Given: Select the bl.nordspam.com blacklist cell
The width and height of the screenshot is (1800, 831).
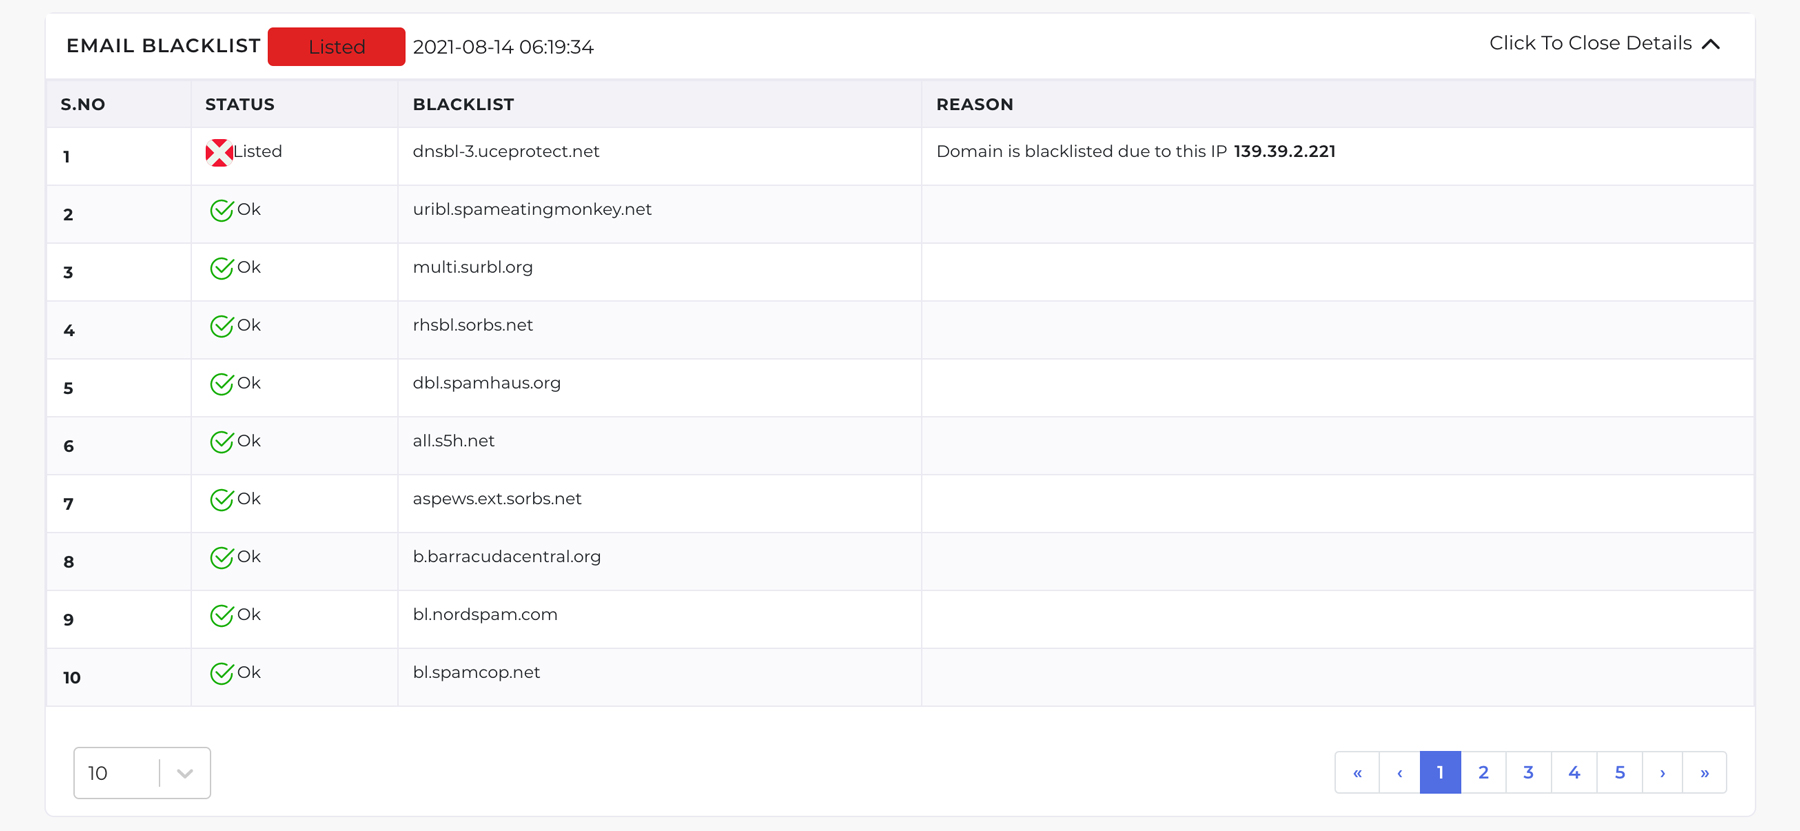Looking at the screenshot, I should coord(660,620).
